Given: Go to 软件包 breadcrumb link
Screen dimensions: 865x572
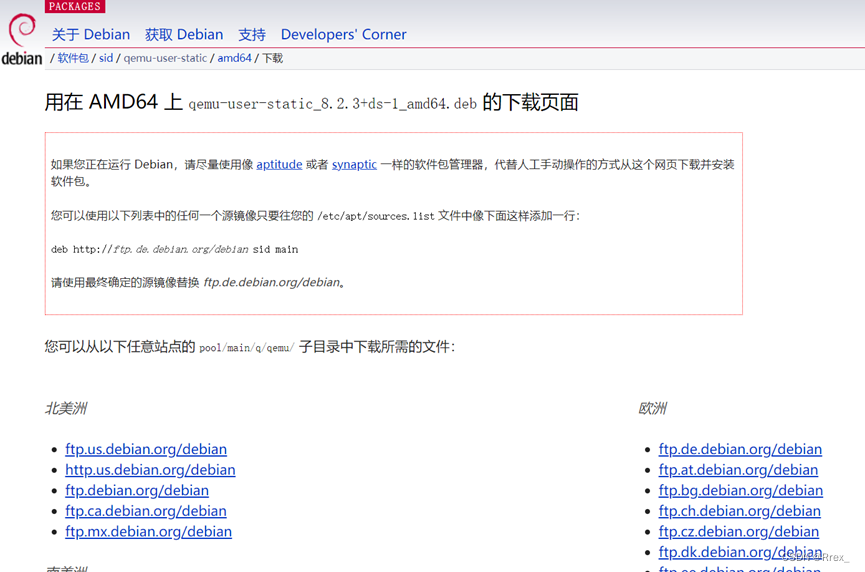Looking at the screenshot, I should pos(73,58).
